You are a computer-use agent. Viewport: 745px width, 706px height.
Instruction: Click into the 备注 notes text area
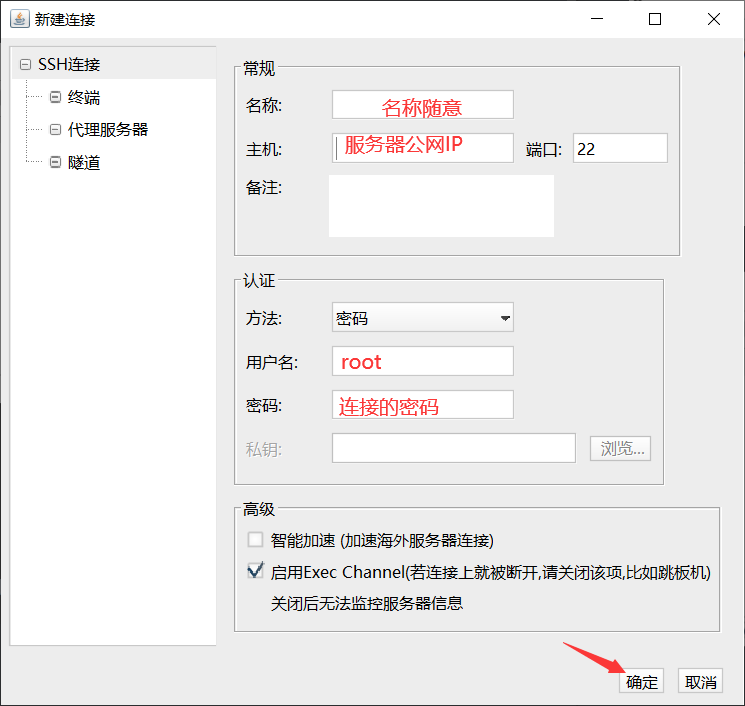[x=441, y=206]
